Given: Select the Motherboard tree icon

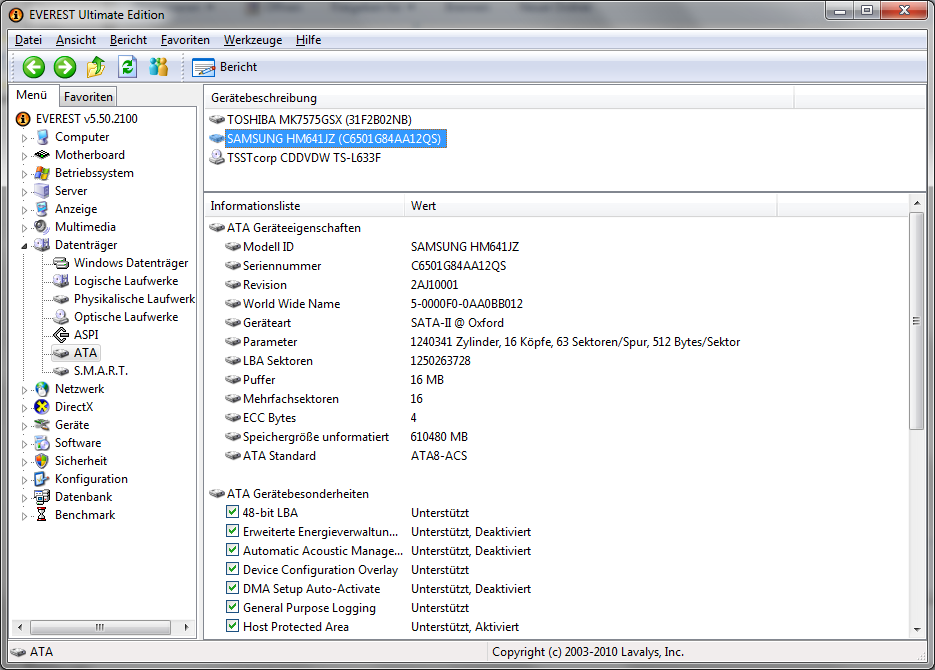Looking at the screenshot, I should [42, 155].
